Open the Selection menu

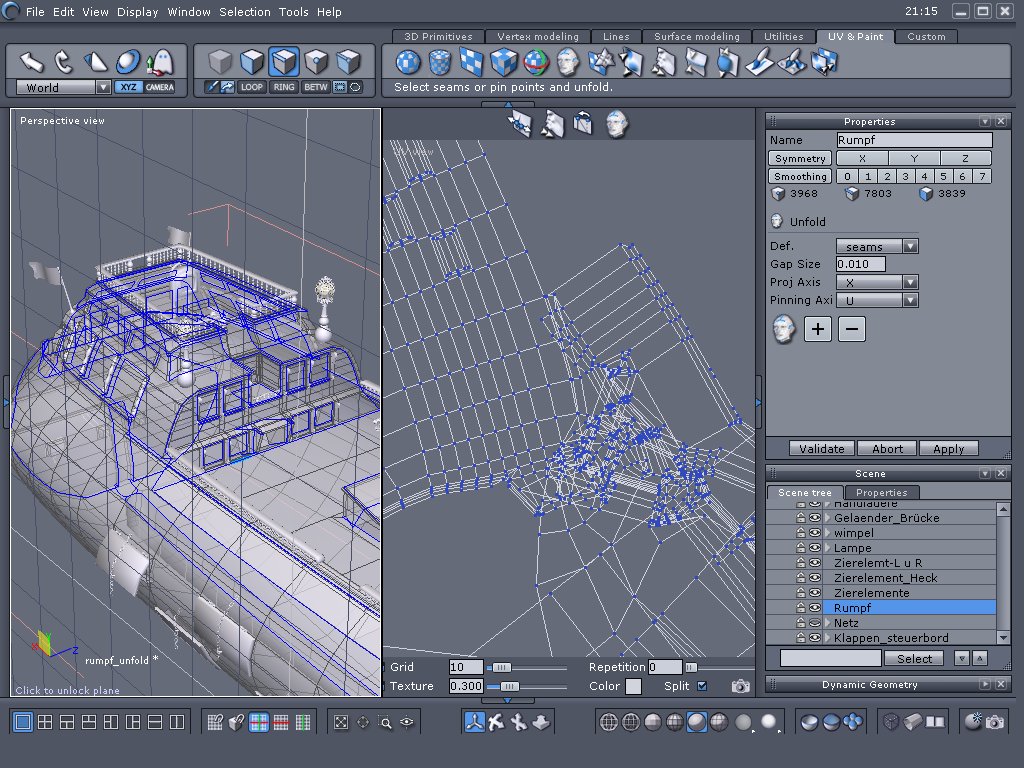244,12
